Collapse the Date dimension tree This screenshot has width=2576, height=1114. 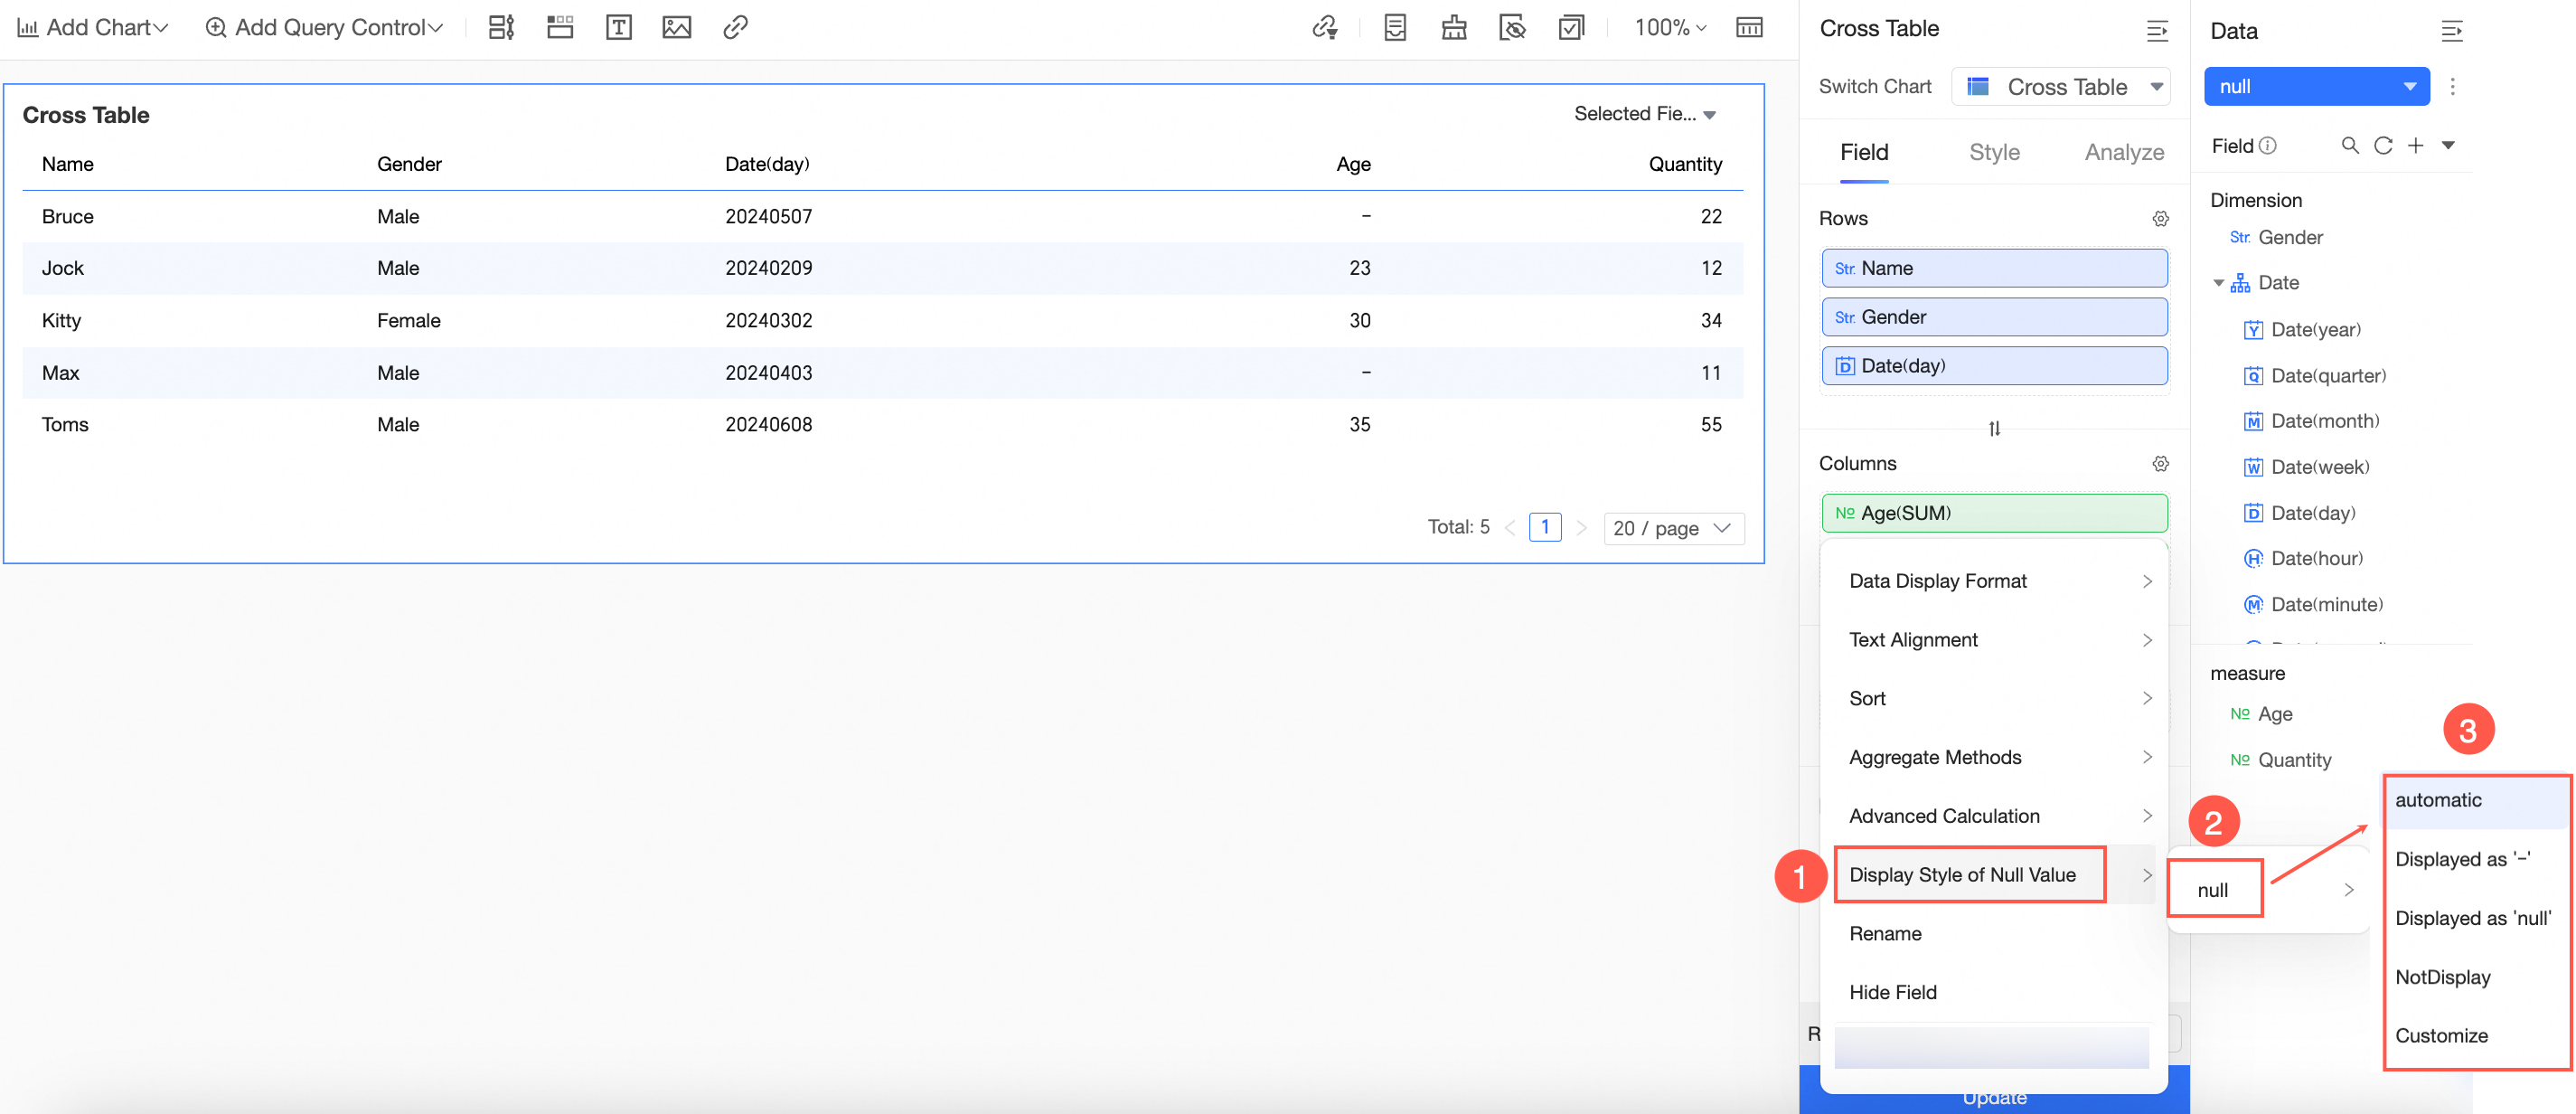[2218, 283]
